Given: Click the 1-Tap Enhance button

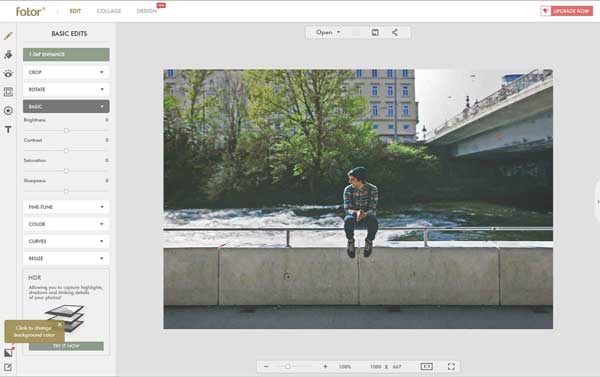Looking at the screenshot, I should coord(66,54).
